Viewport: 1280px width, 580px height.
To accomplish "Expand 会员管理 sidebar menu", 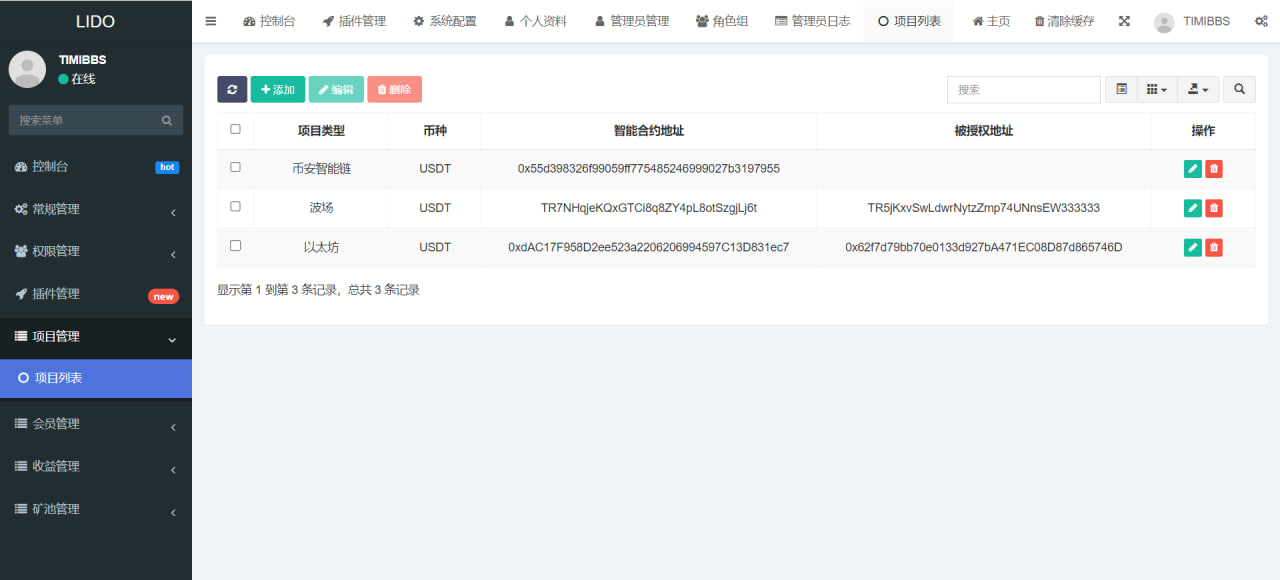I will click(x=96, y=424).
